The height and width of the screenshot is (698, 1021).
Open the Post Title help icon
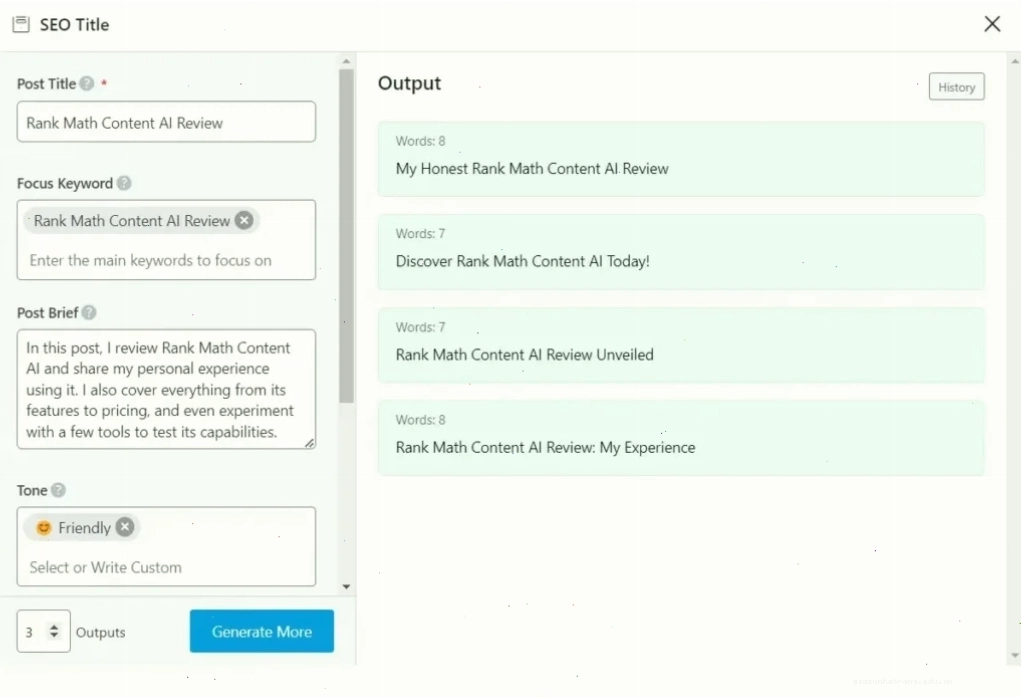coord(87,83)
